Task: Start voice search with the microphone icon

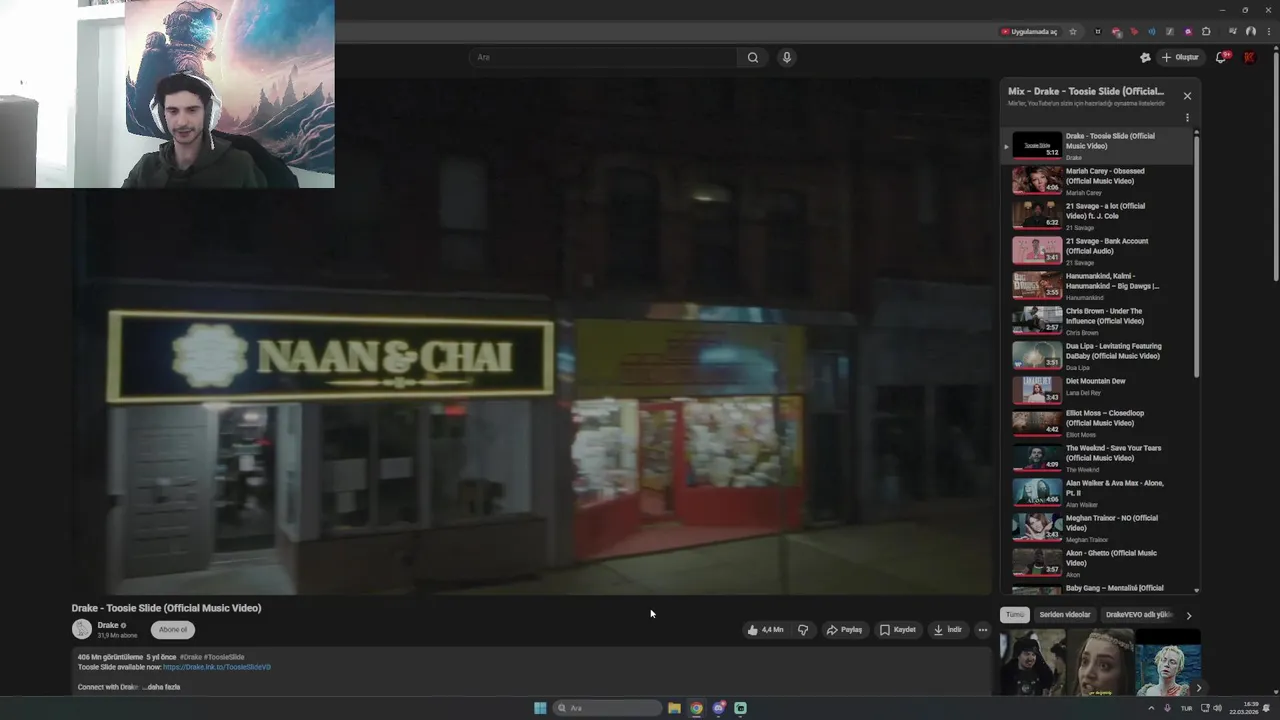Action: [787, 57]
